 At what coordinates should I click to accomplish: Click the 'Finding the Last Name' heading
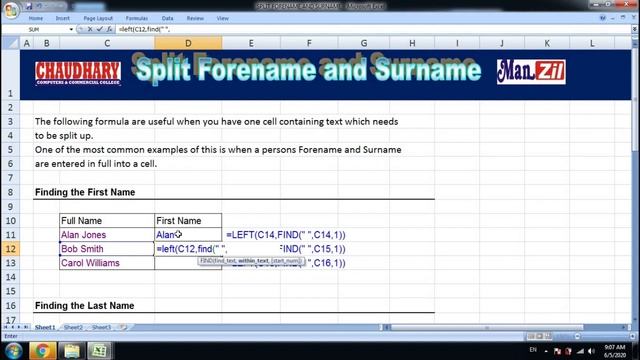pyautogui.click(x=84, y=306)
